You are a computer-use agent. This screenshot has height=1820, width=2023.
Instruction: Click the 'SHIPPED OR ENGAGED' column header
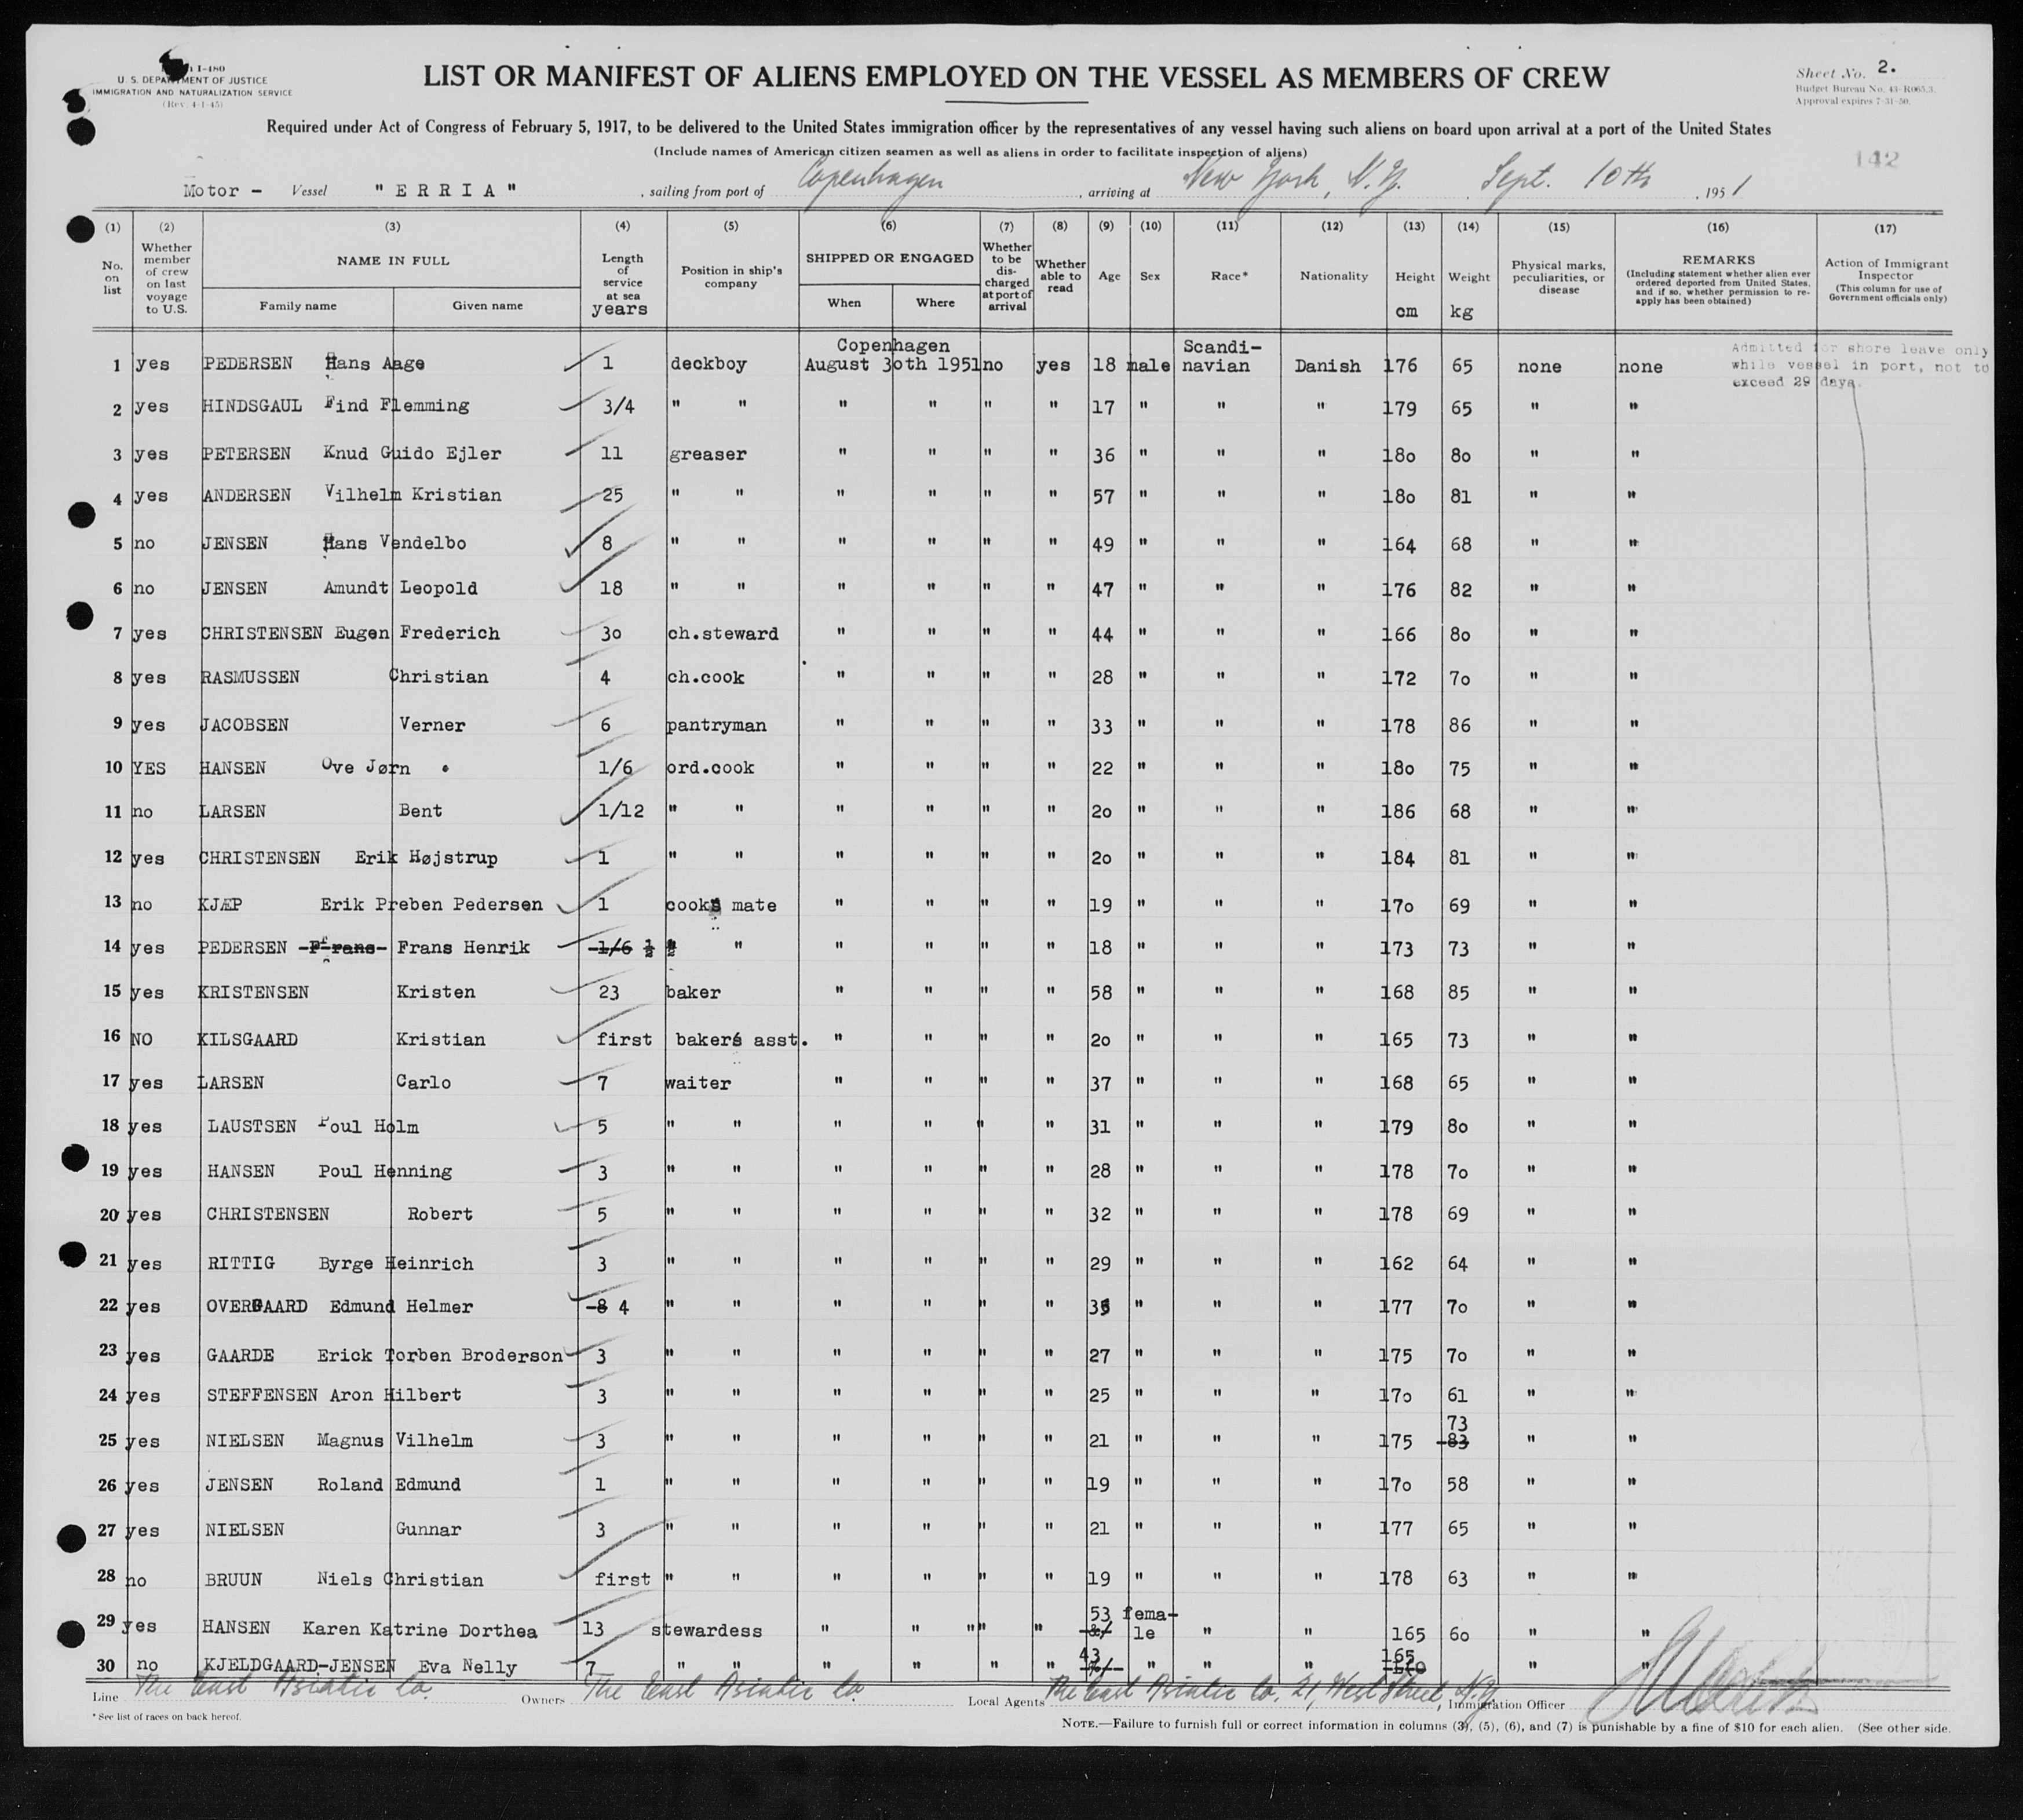889,258
